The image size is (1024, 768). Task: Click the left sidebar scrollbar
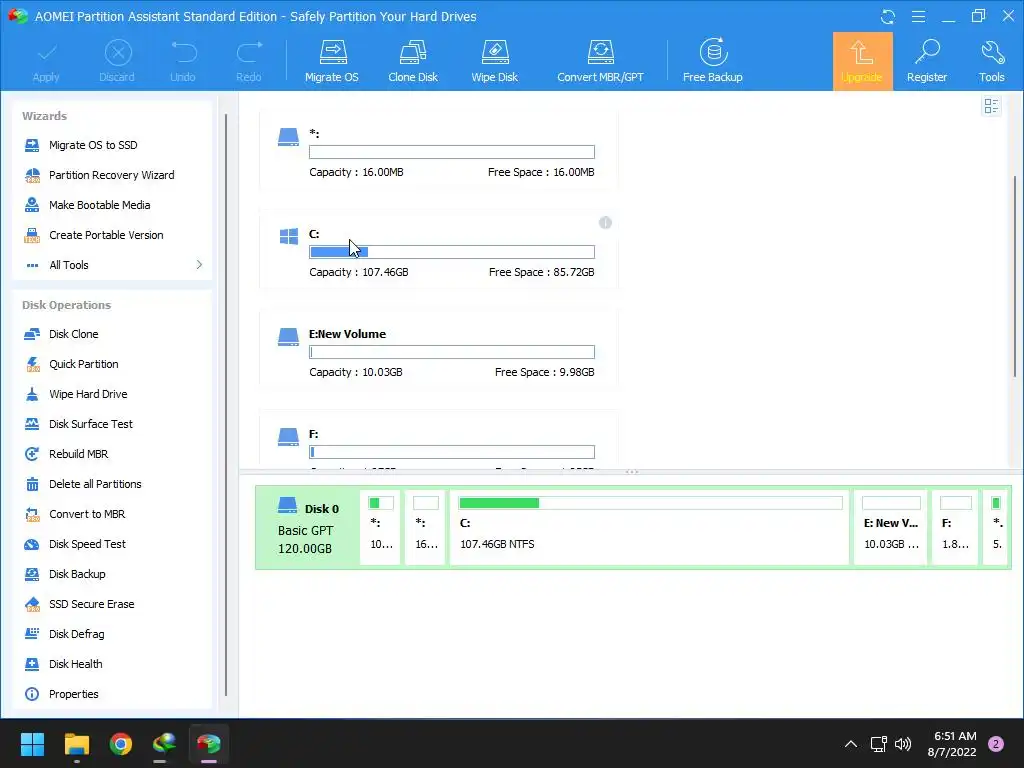(x=226, y=405)
